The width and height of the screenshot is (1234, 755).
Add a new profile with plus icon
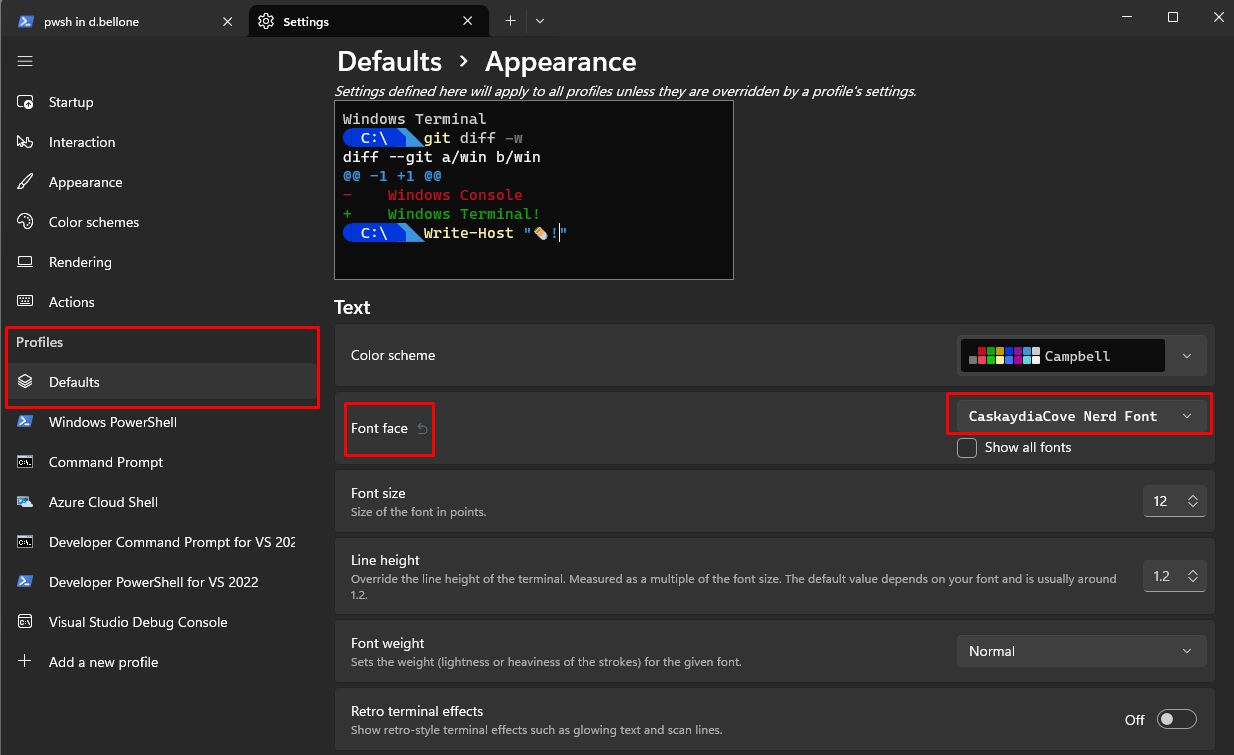pyautogui.click(x=26, y=662)
